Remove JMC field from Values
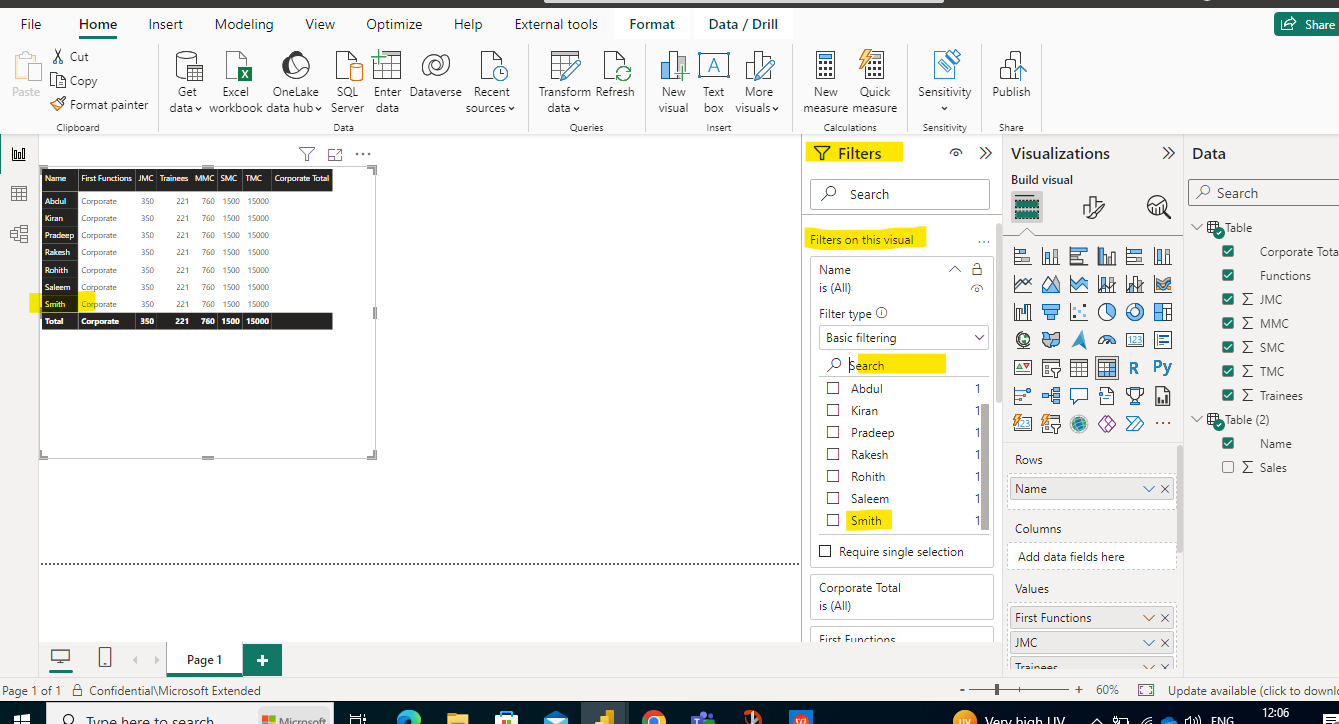This screenshot has width=1339, height=724. 1165,643
